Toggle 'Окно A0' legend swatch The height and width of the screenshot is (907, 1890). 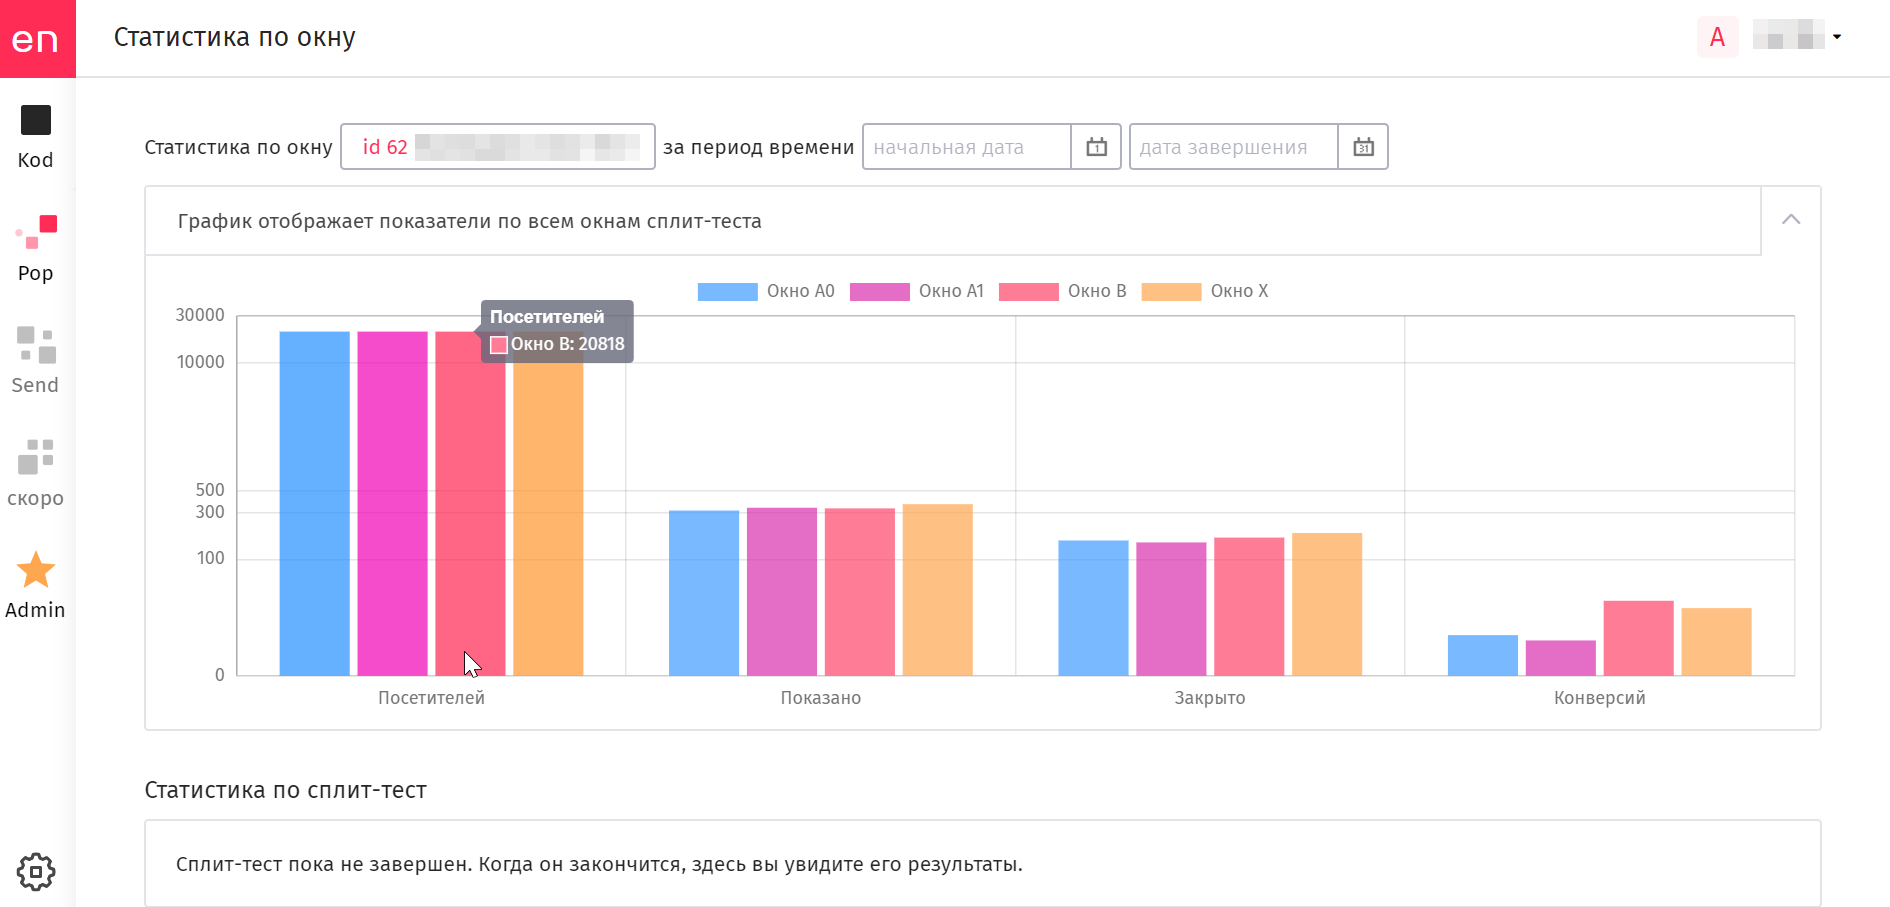[x=727, y=292]
